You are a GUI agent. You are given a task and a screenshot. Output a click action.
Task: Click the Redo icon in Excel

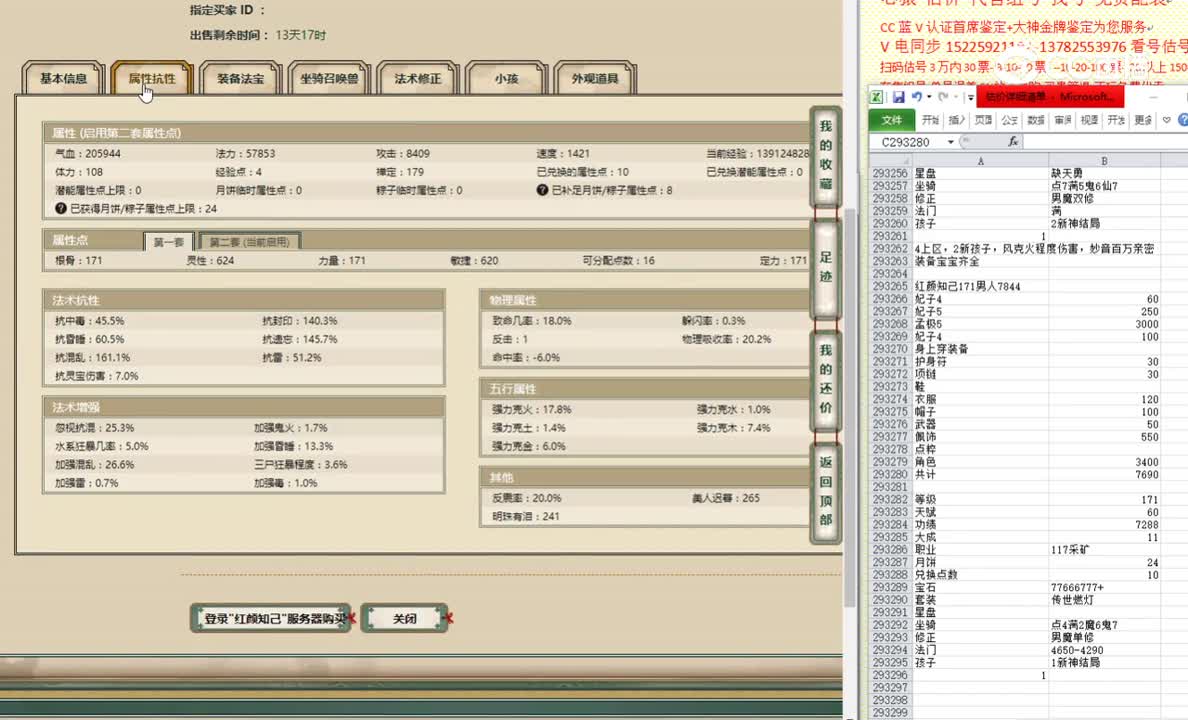point(944,97)
